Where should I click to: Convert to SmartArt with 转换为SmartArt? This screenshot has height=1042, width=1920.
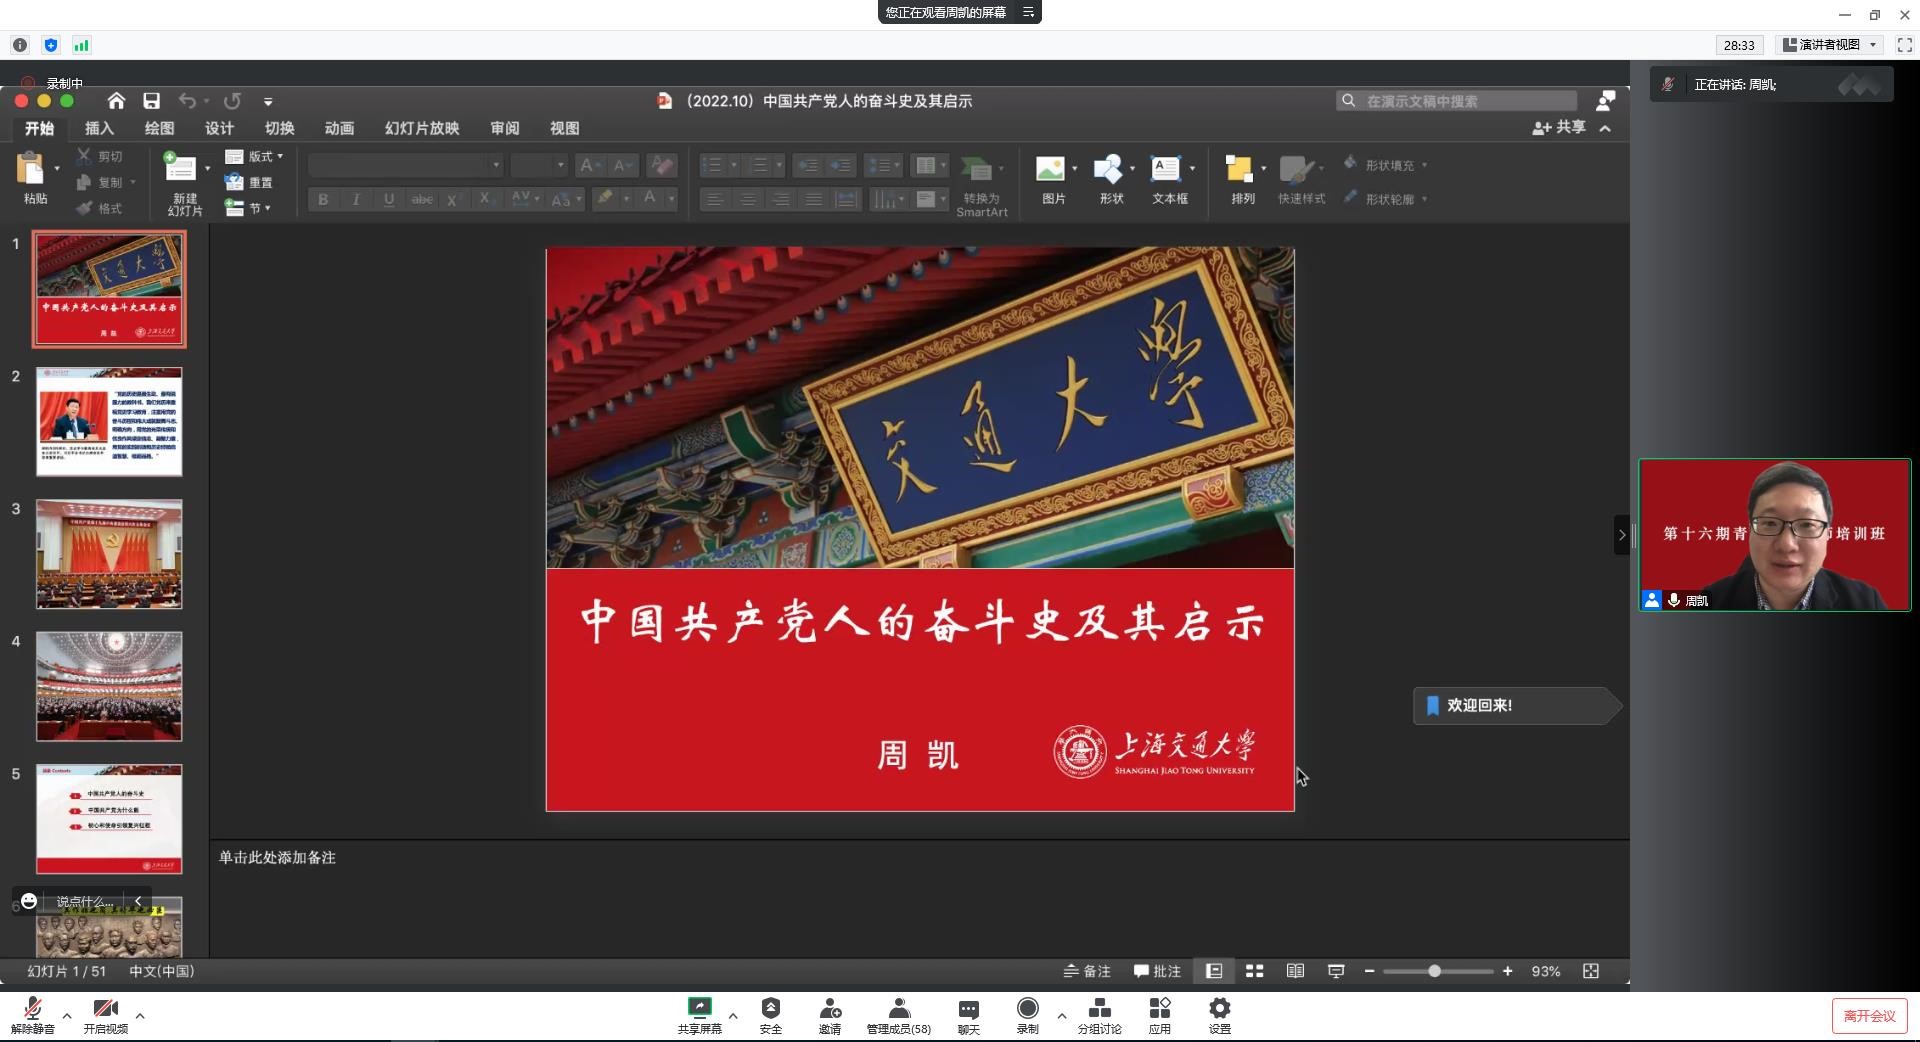[981, 186]
